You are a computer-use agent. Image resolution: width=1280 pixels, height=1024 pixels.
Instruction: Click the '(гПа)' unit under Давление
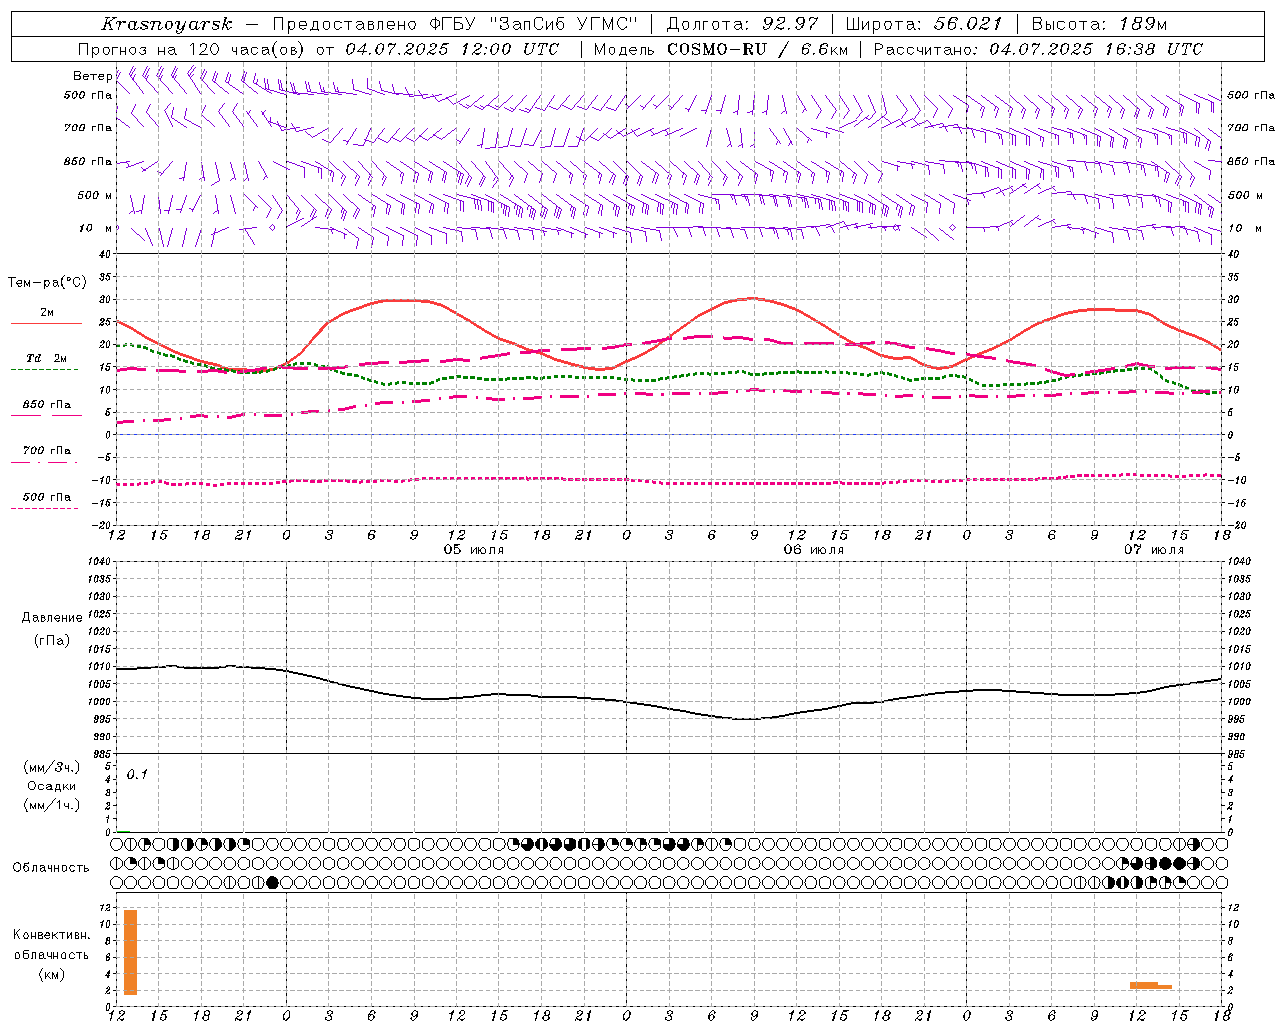pos(52,641)
